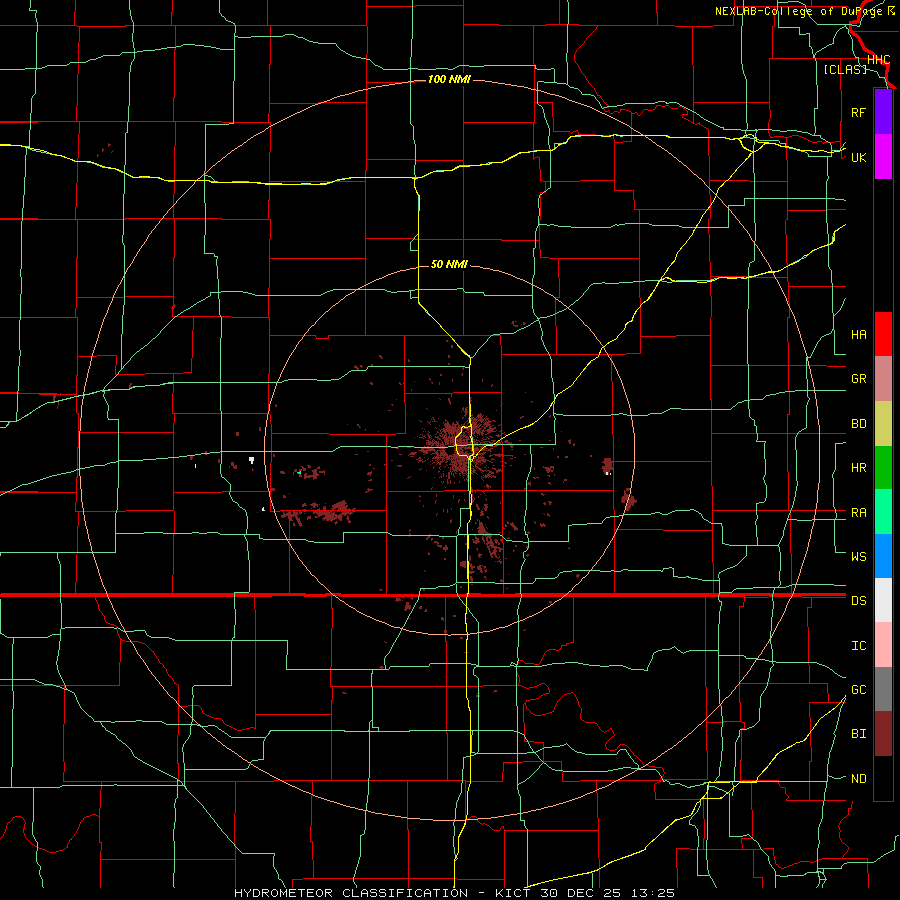Click the 'BI' legend label
Viewport: 900px width, 900px height.
pyautogui.click(x=858, y=734)
